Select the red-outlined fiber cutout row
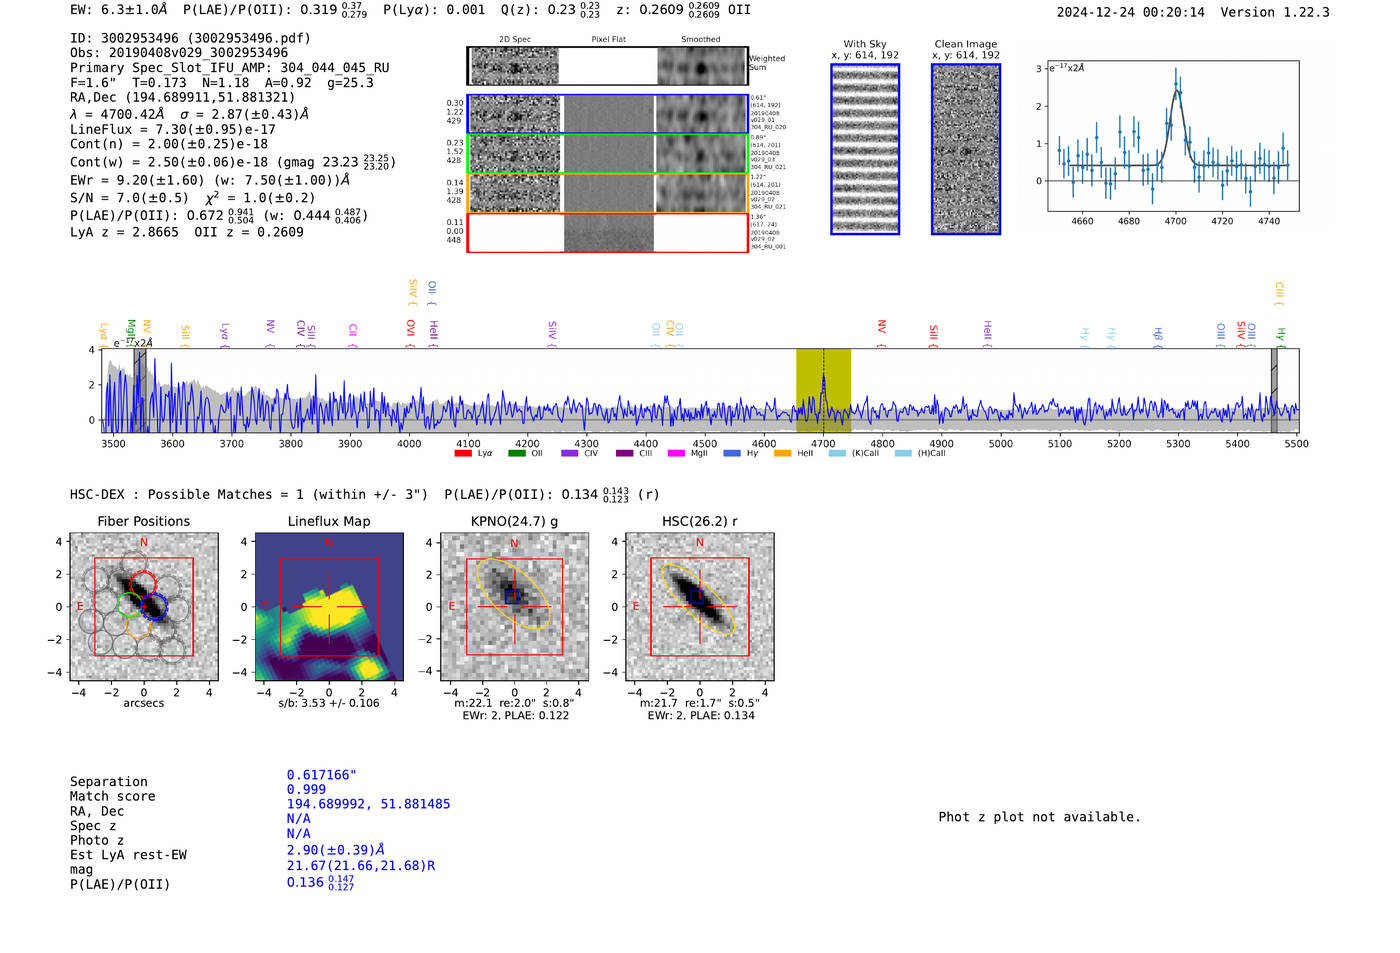Image resolution: width=1400 pixels, height=953 pixels. (x=608, y=232)
